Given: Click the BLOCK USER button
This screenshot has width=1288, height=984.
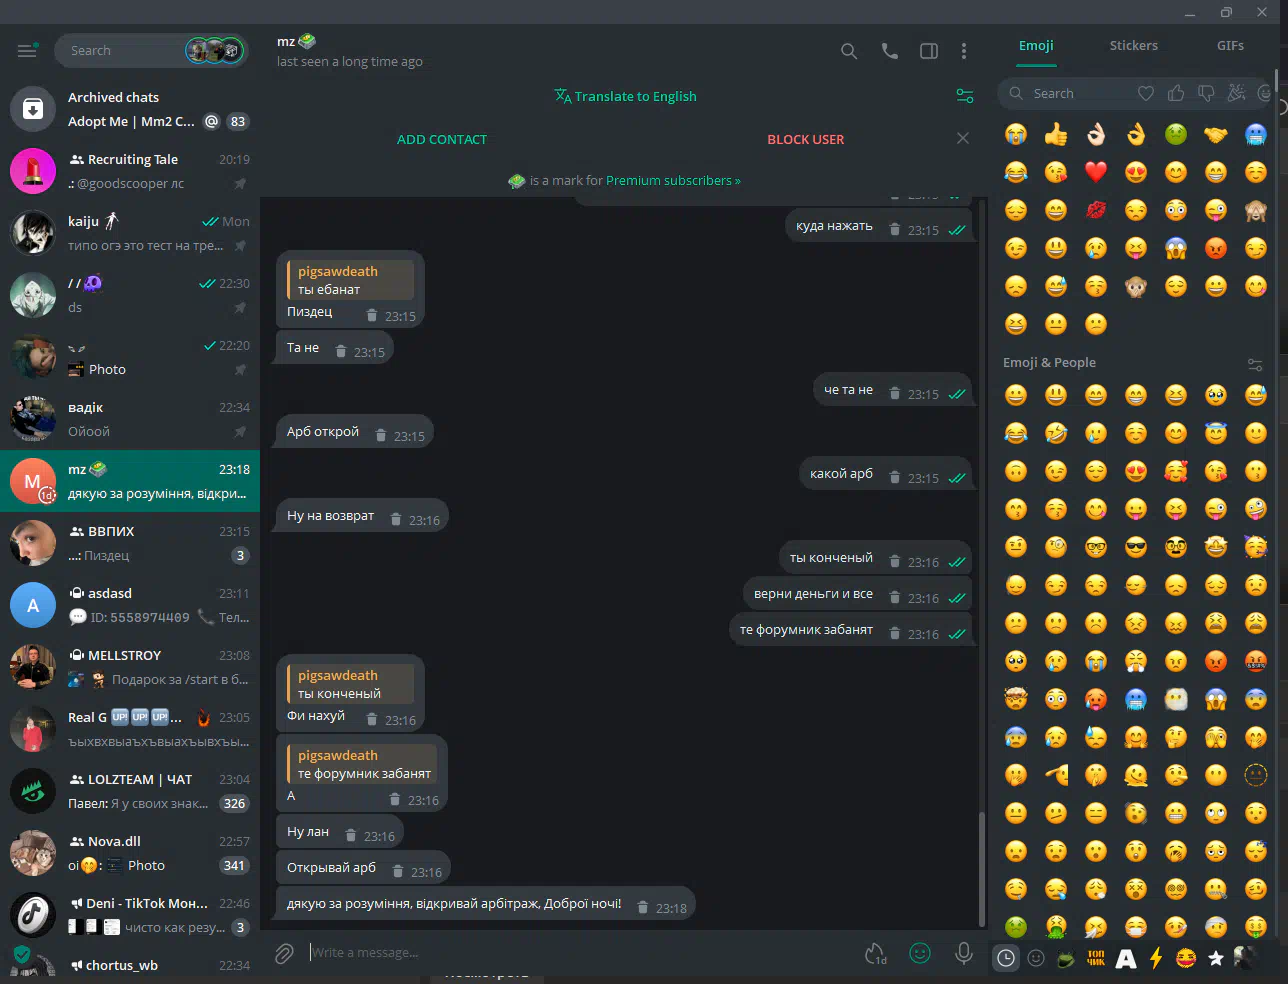Looking at the screenshot, I should [x=805, y=140].
